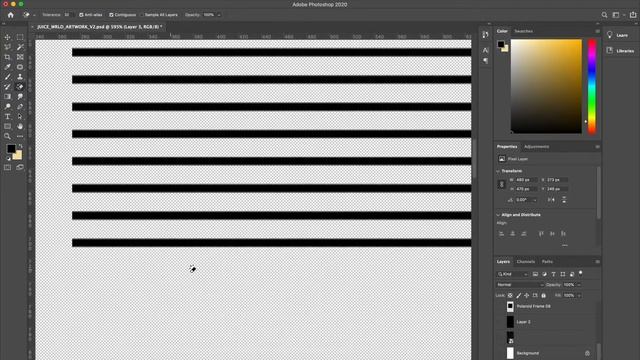Viewport: 640px width, 360px height.
Task: Select the Frame tool
Action: [x=20, y=57]
